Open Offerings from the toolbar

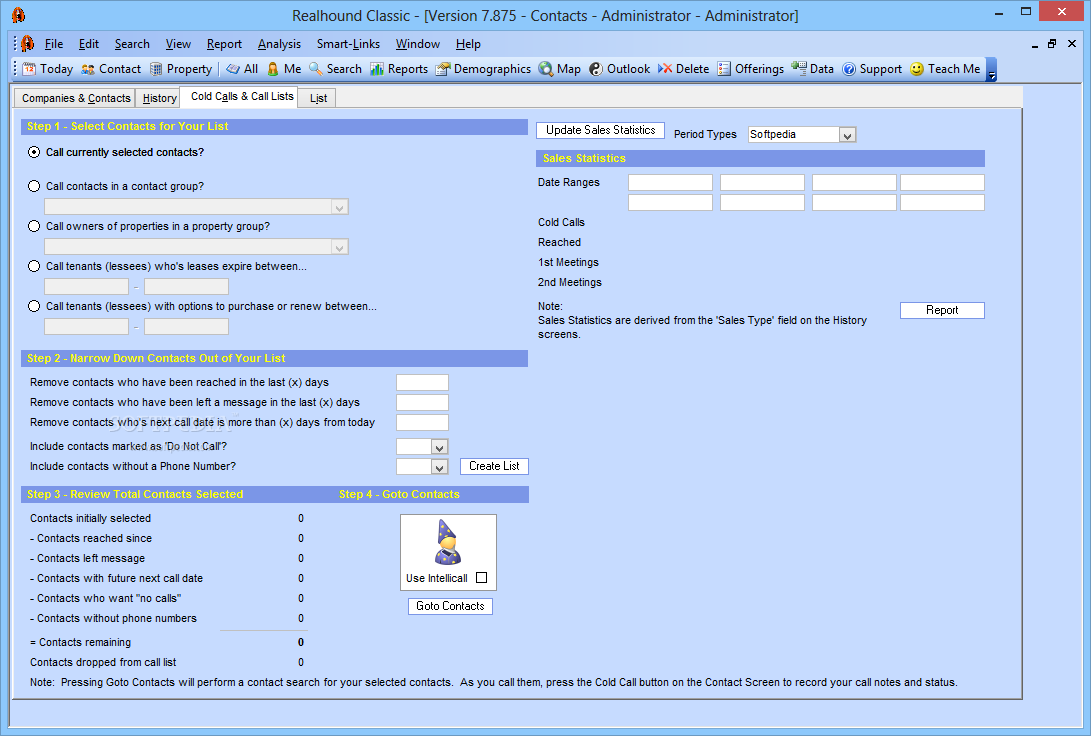tap(751, 69)
